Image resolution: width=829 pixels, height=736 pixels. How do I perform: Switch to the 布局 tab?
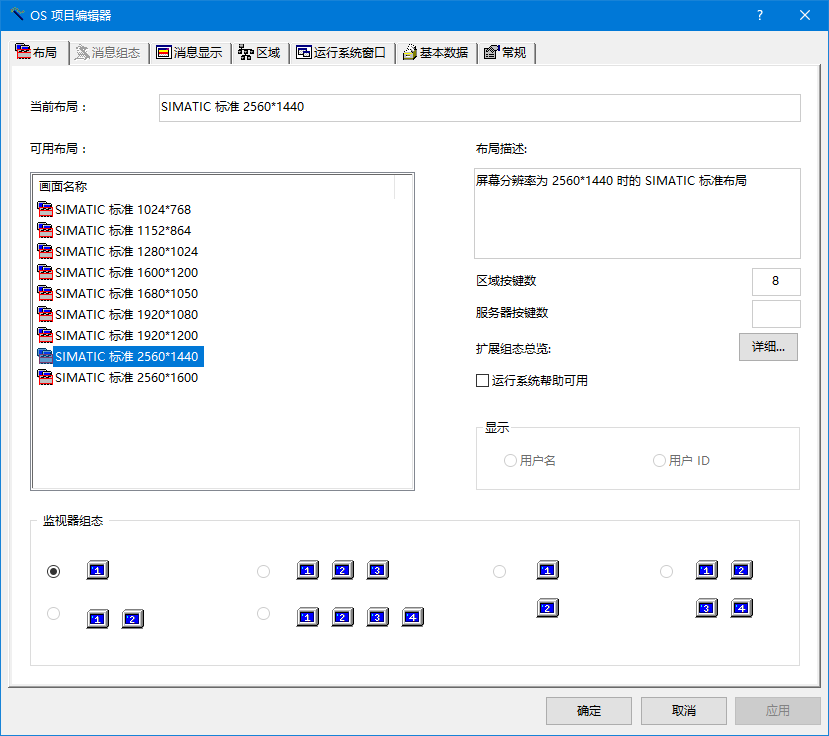coord(37,52)
